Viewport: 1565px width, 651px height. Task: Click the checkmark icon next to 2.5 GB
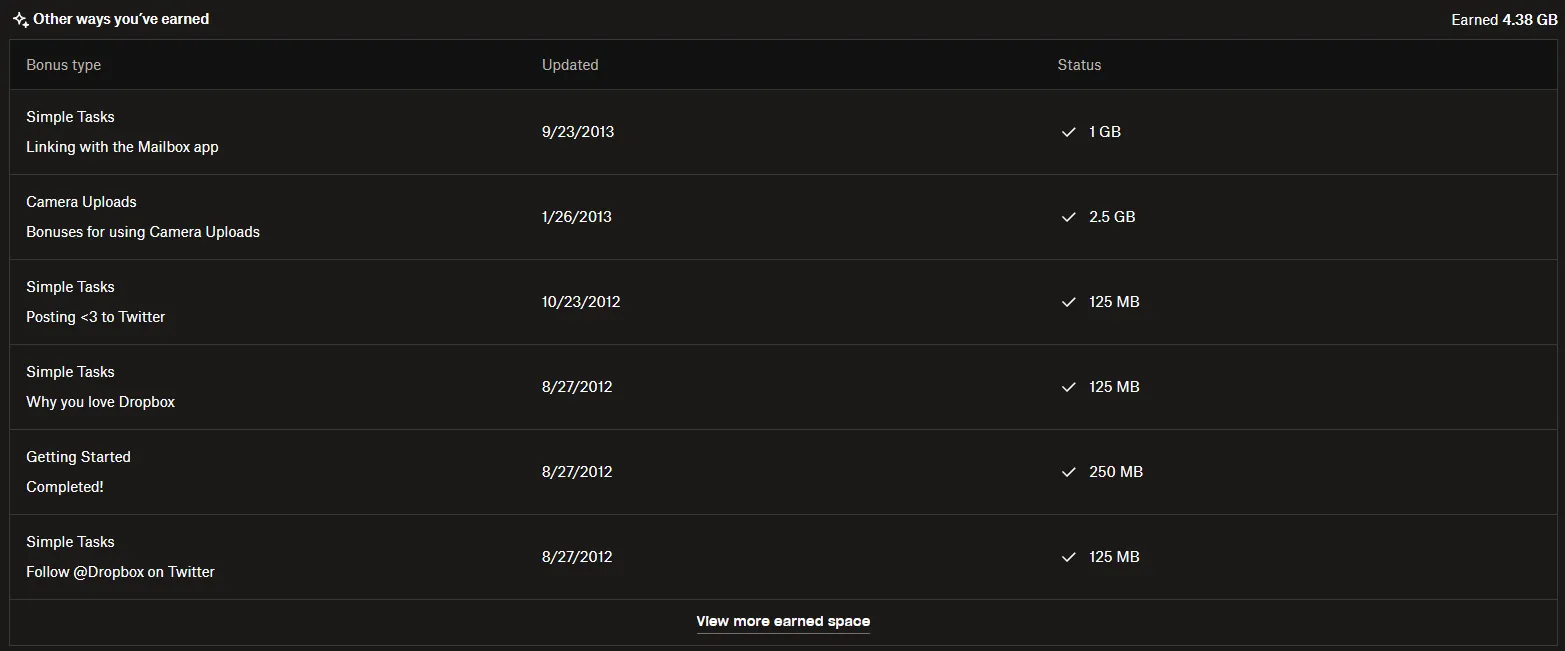point(1068,217)
